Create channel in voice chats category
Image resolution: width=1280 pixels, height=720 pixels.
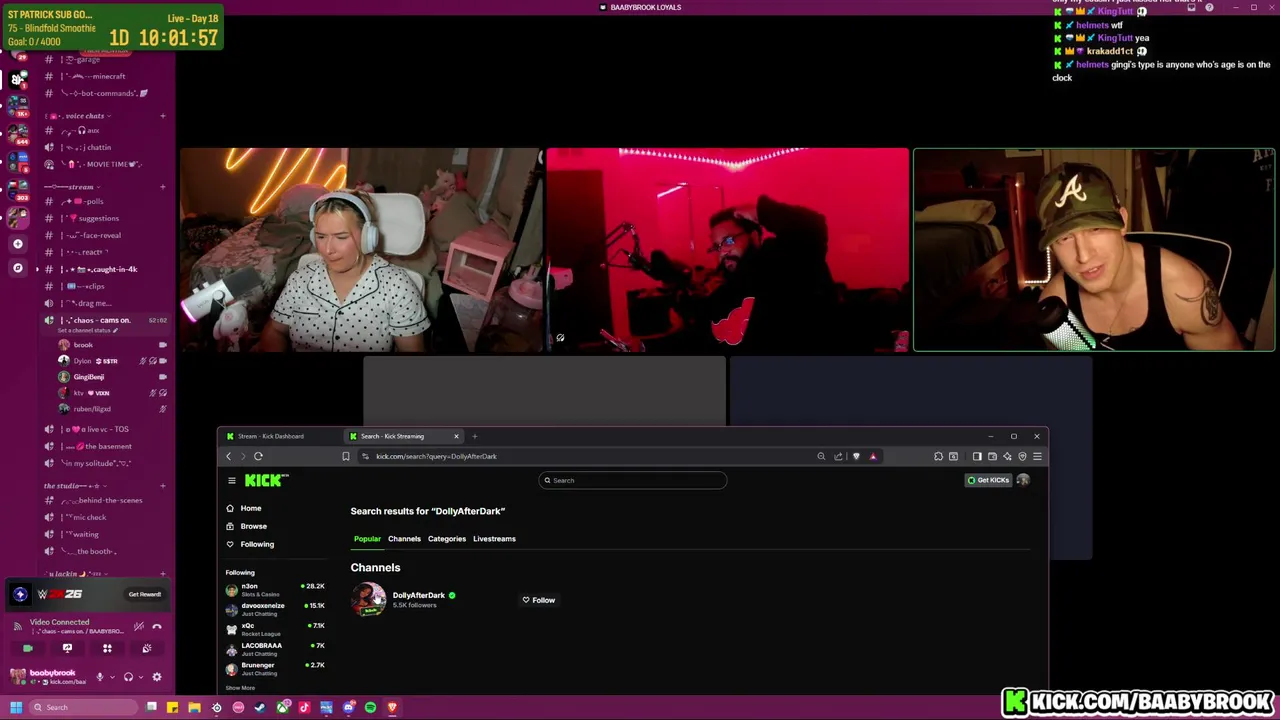coord(163,116)
